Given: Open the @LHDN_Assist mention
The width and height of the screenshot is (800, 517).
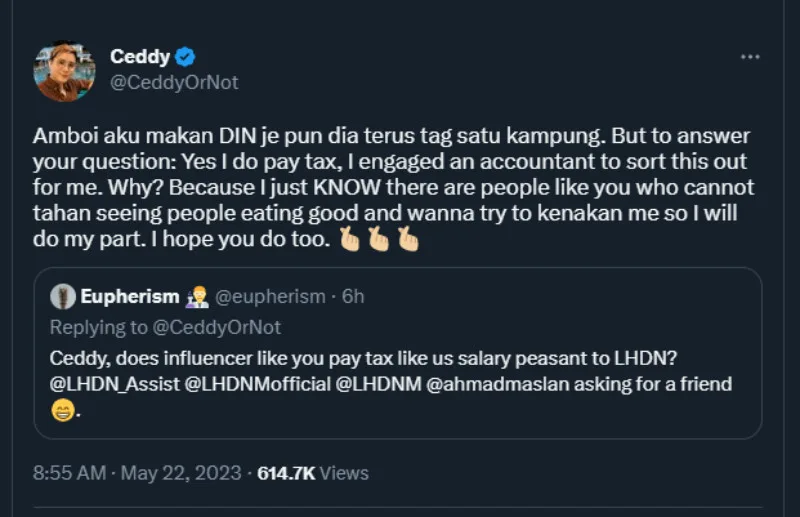Looking at the screenshot, I should click(x=112, y=384).
